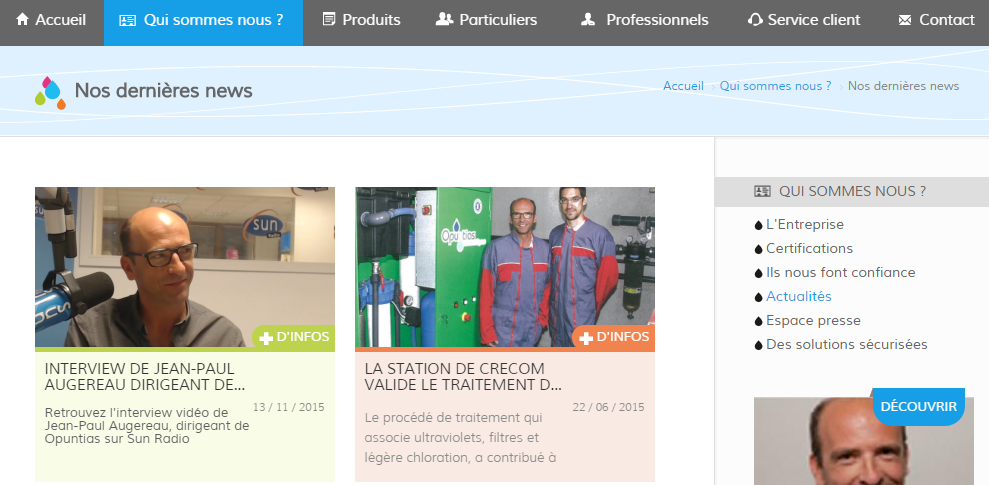Open the Jean-Paul Augereau radio interview photo

pos(185,267)
